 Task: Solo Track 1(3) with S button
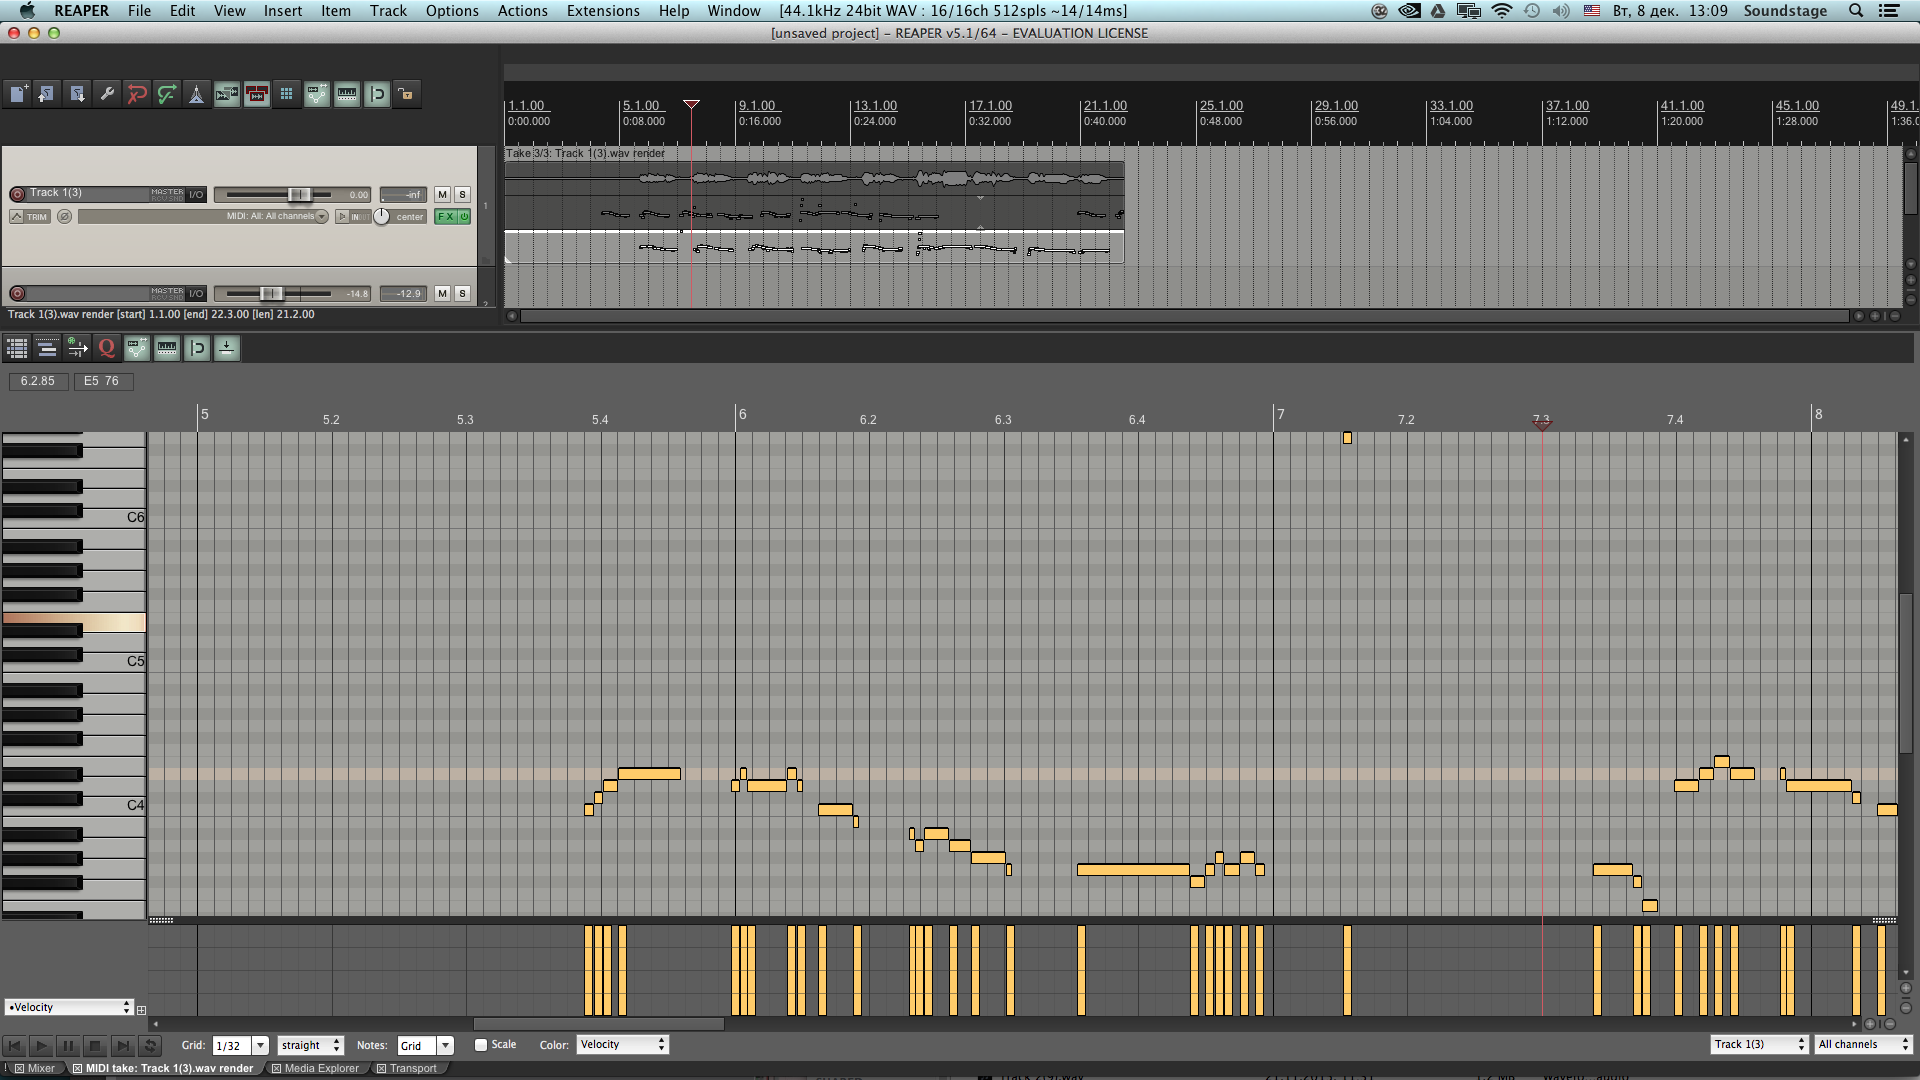[x=462, y=194]
